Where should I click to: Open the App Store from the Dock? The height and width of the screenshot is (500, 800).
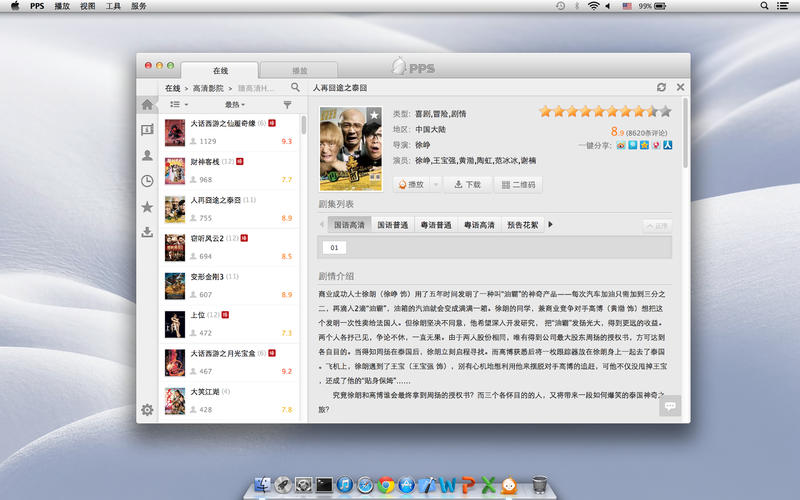pos(407,484)
